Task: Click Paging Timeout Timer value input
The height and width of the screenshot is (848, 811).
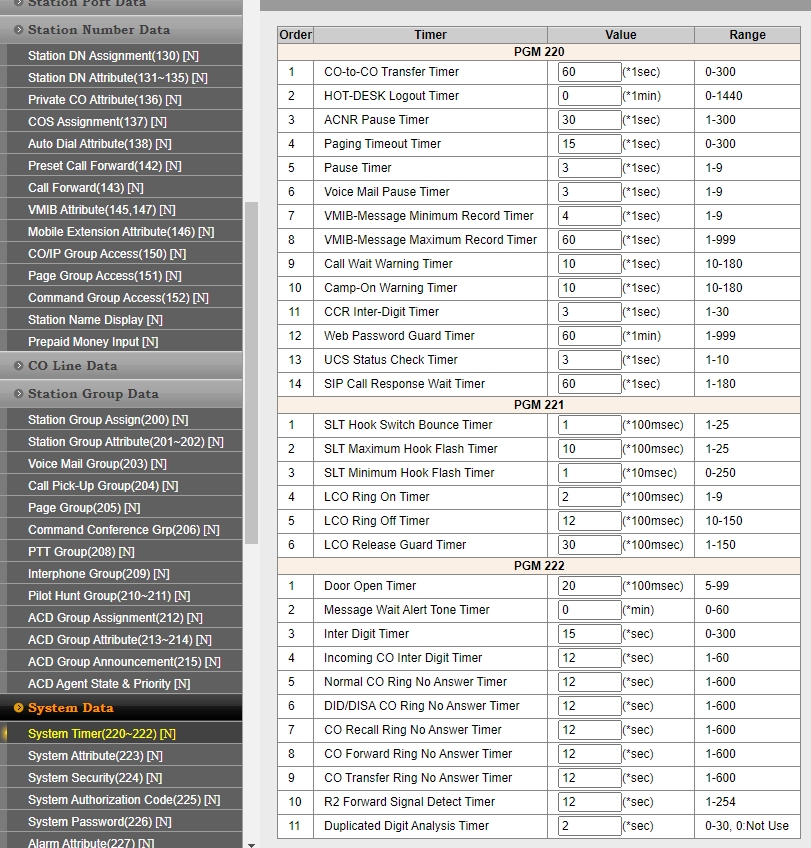Action: click(589, 144)
